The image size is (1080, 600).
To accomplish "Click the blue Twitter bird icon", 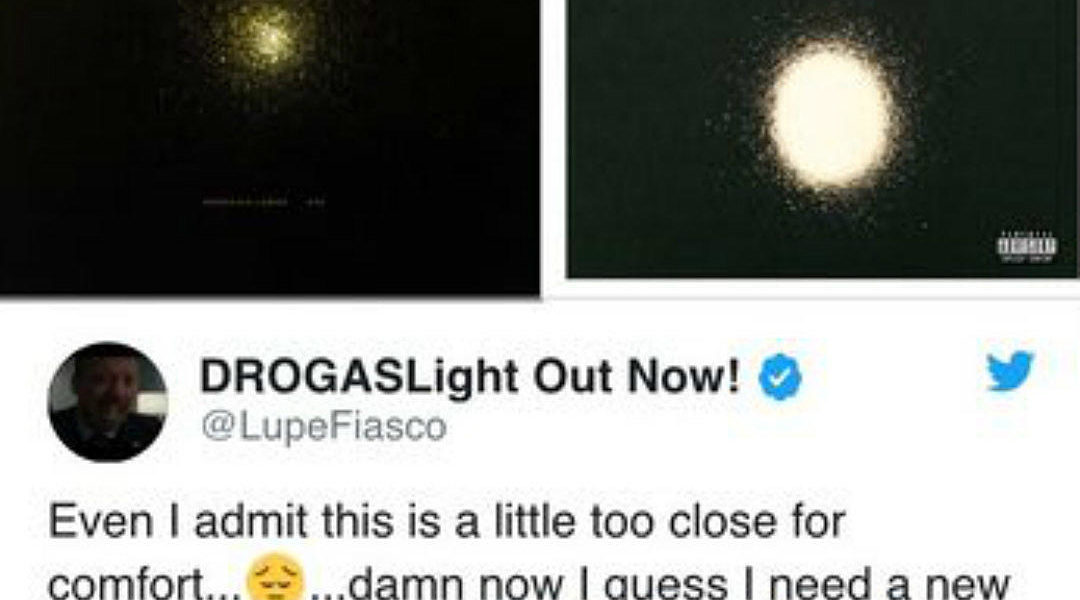I will pyautogui.click(x=1010, y=371).
